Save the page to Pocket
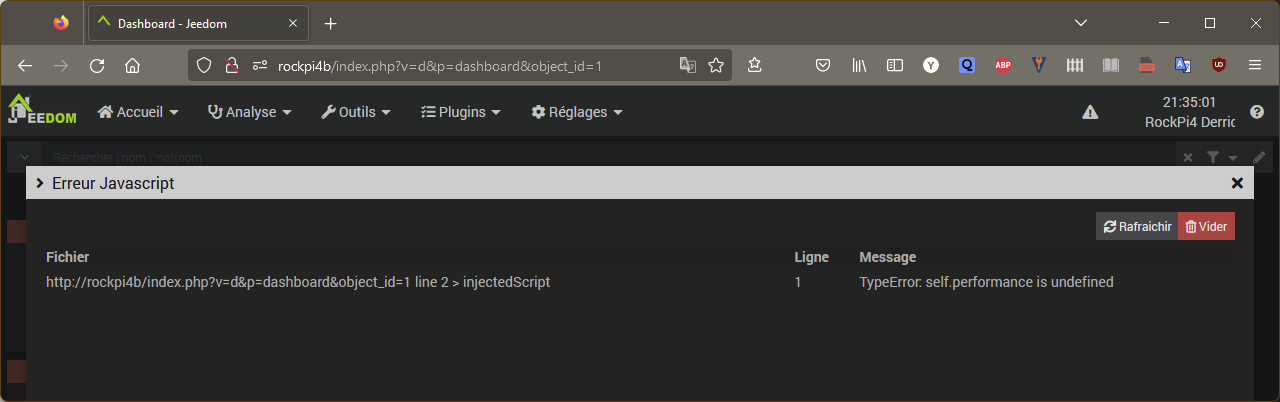 823,65
